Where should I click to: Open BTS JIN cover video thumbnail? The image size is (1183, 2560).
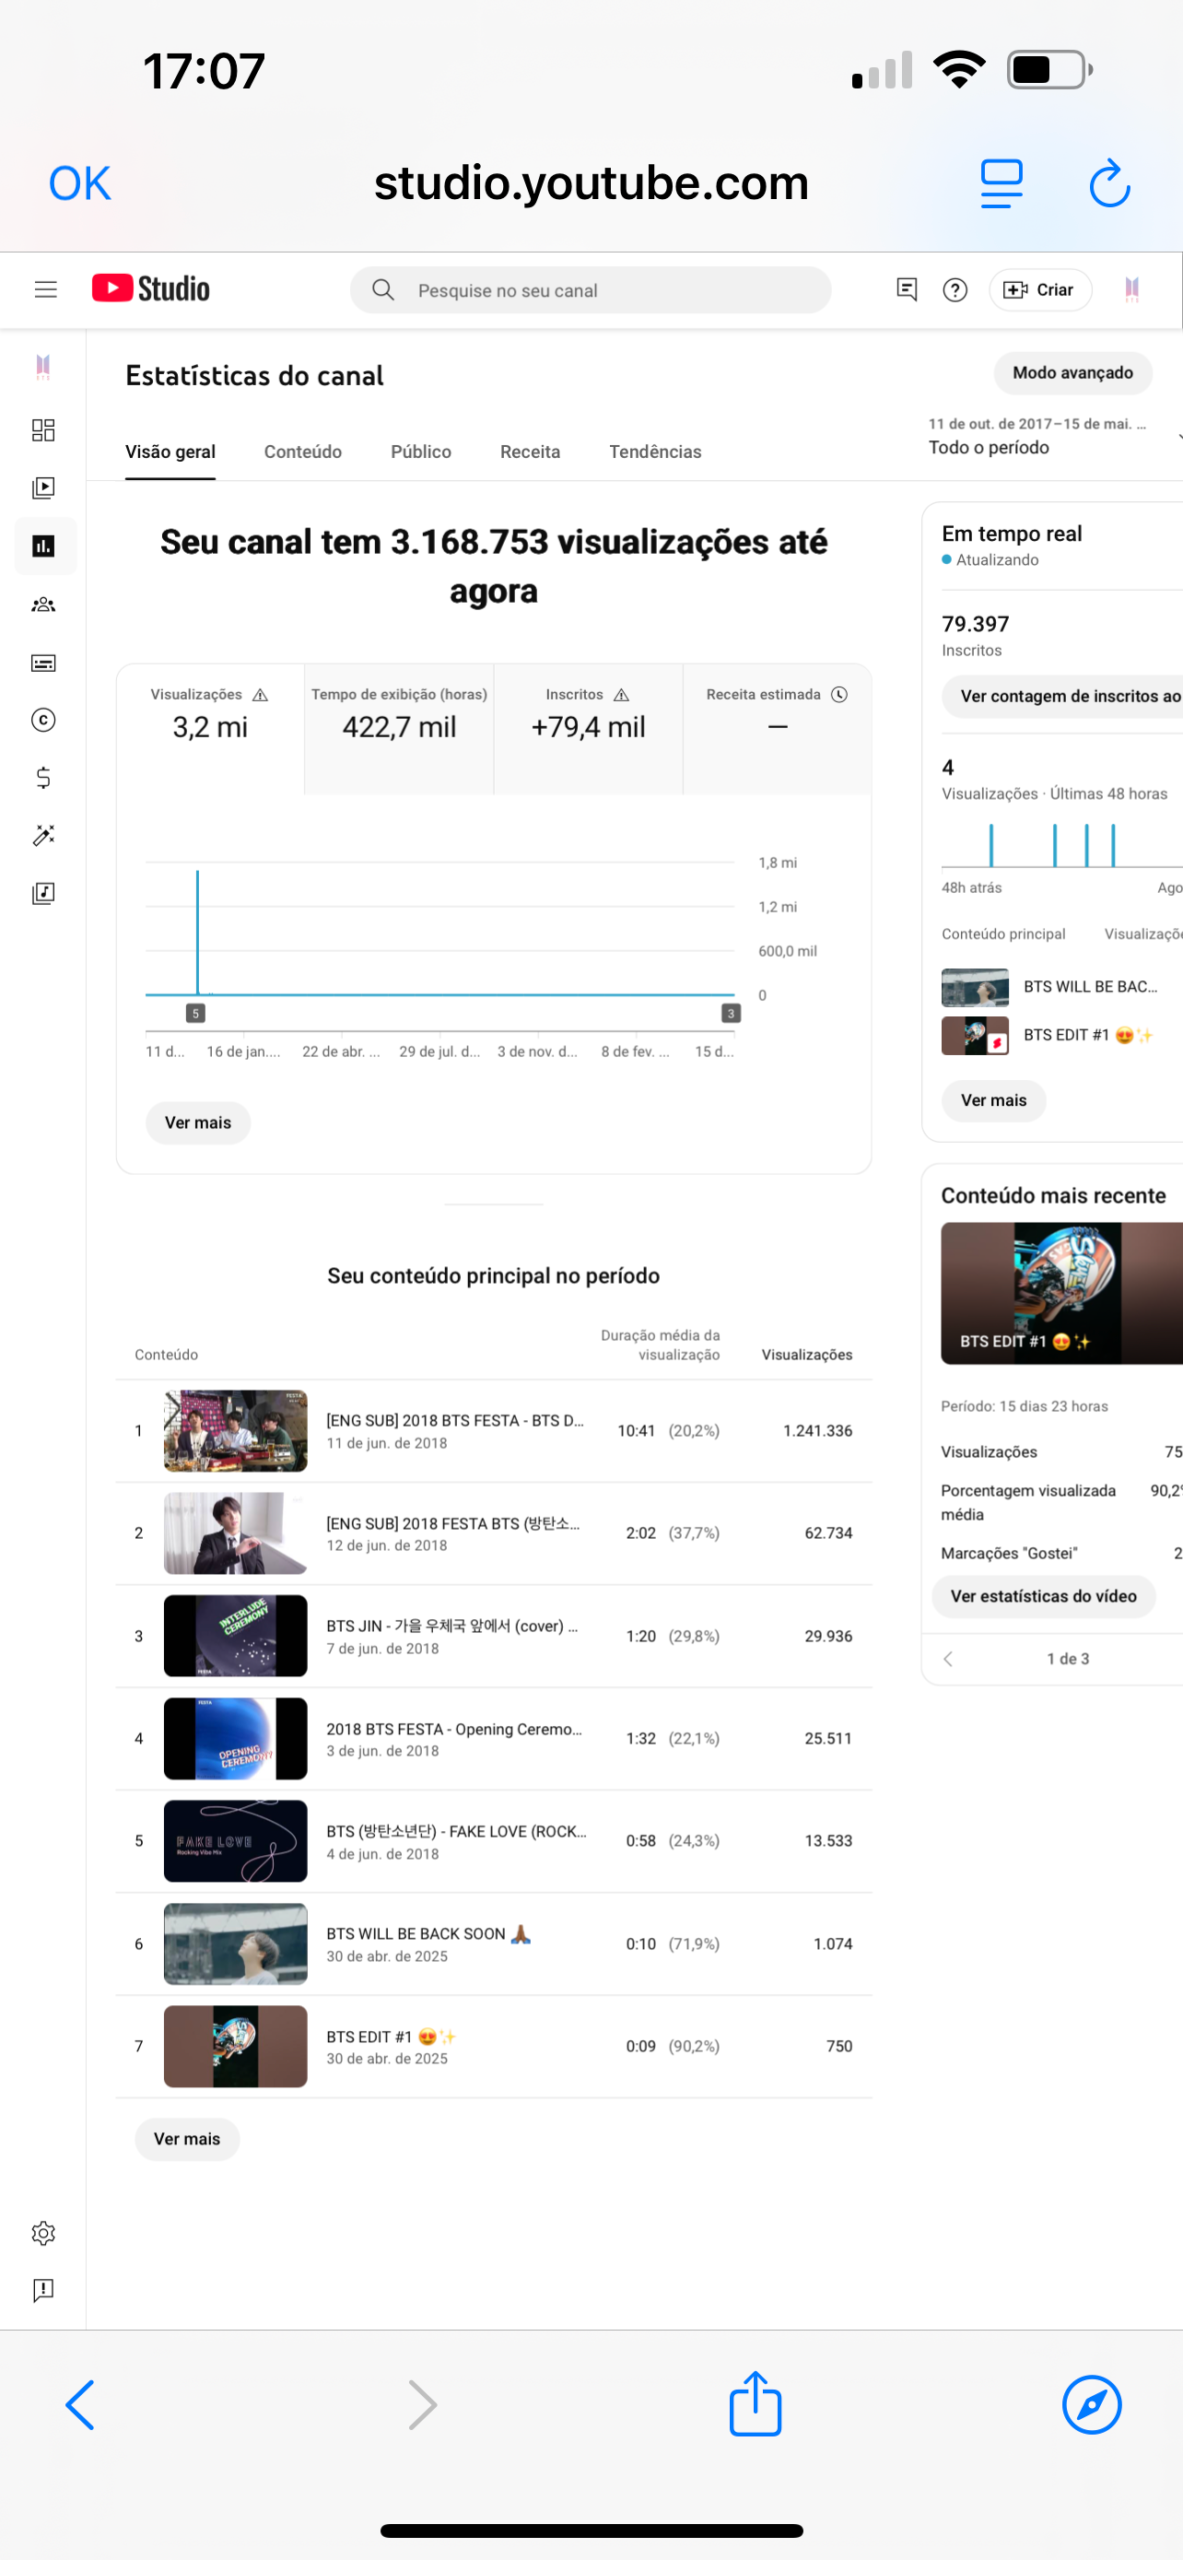coord(235,1636)
